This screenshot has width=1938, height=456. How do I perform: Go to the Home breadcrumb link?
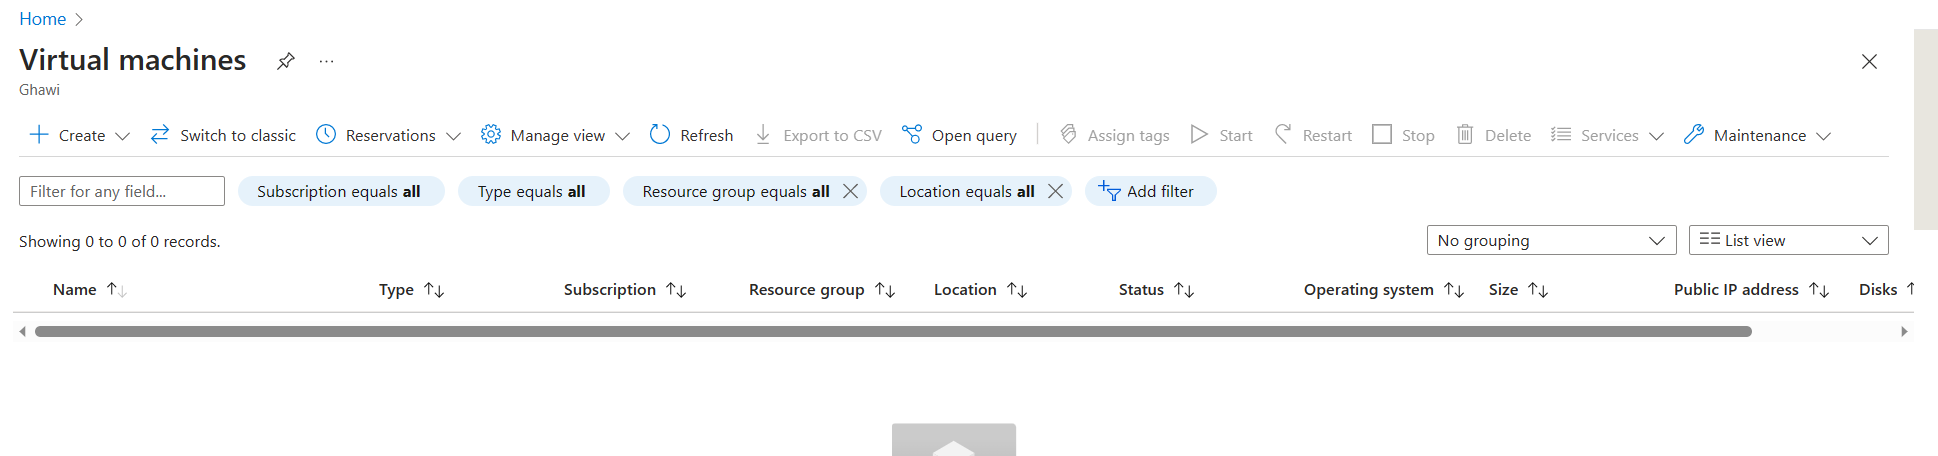tap(42, 19)
